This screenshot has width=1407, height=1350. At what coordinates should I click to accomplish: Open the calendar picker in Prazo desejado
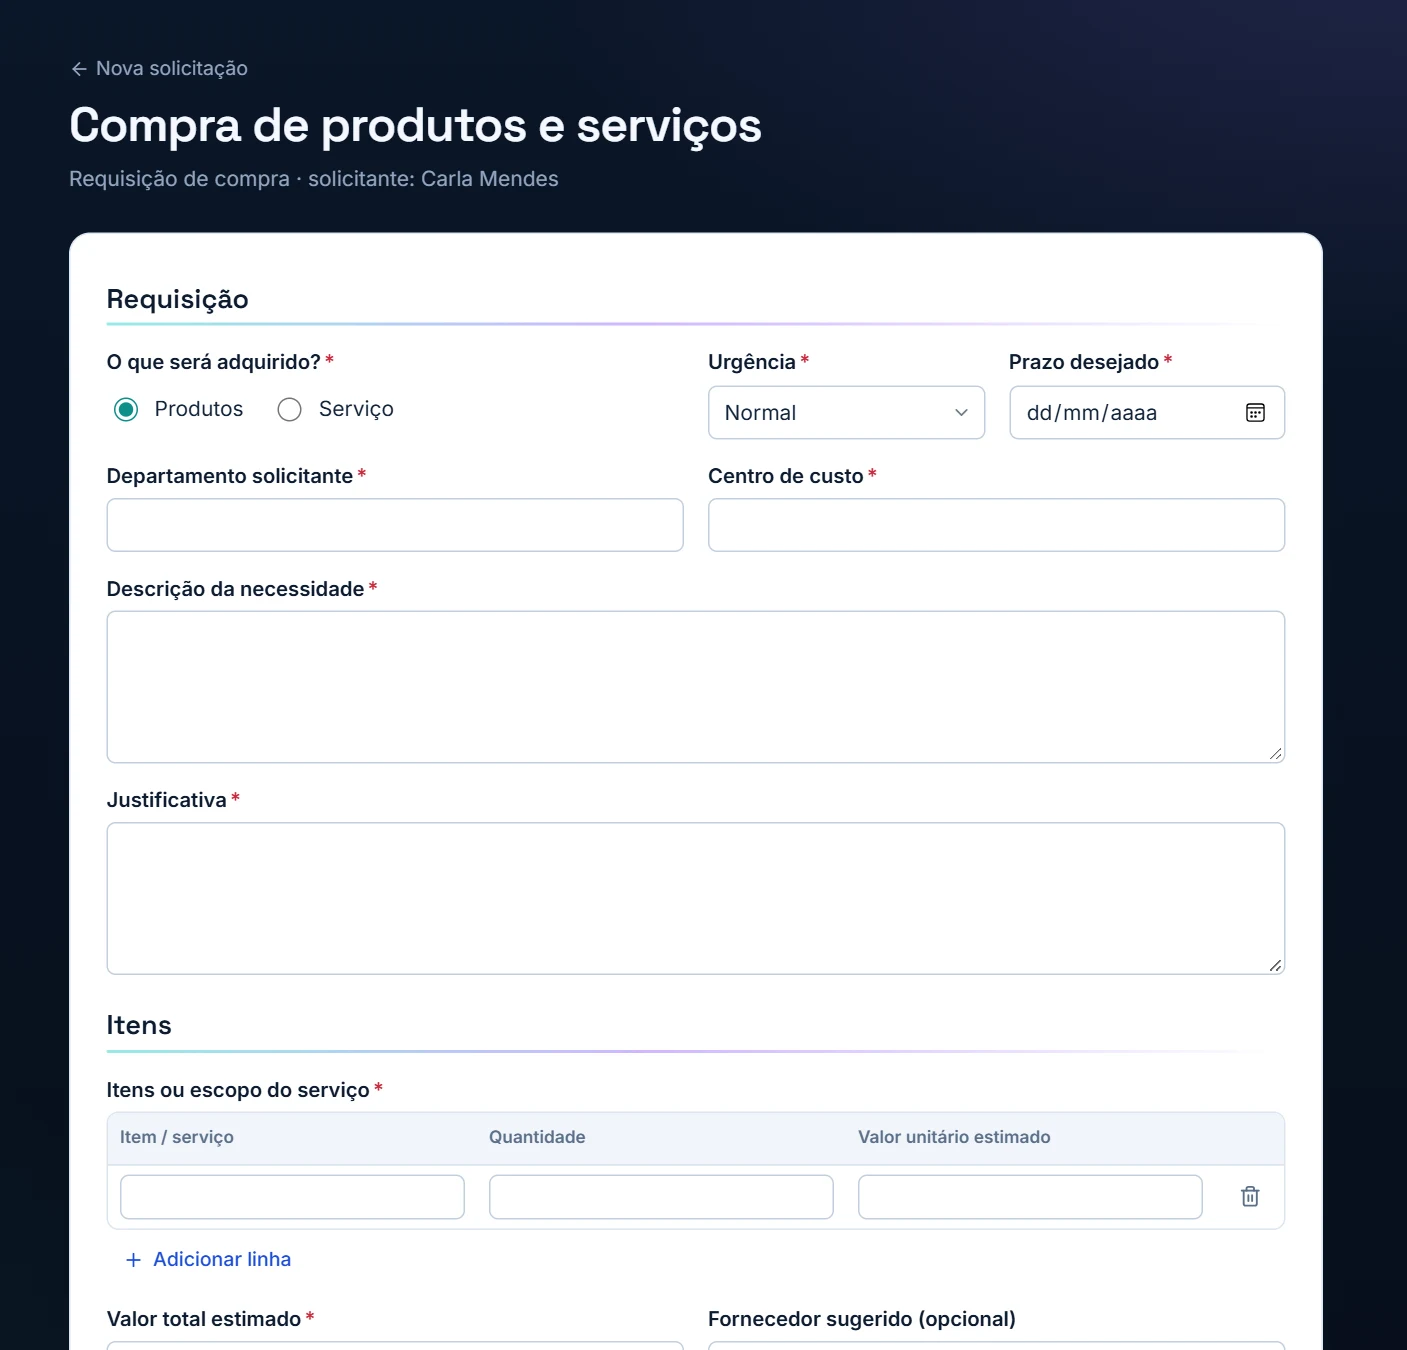click(x=1255, y=413)
